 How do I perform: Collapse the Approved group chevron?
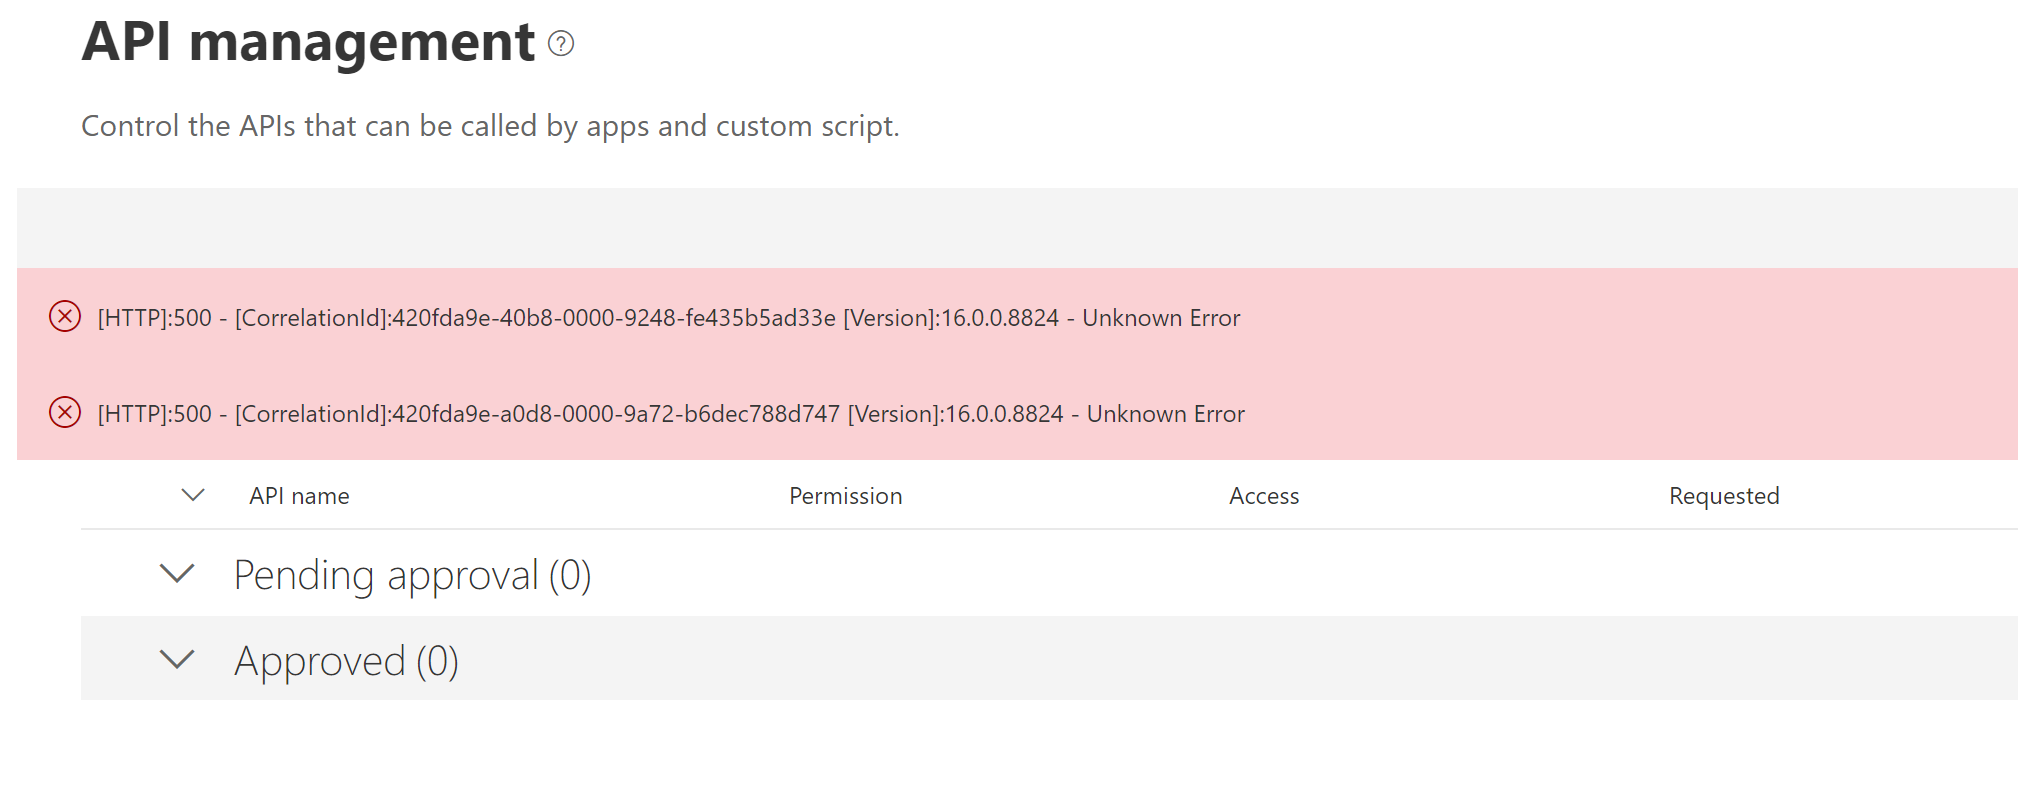[177, 660]
